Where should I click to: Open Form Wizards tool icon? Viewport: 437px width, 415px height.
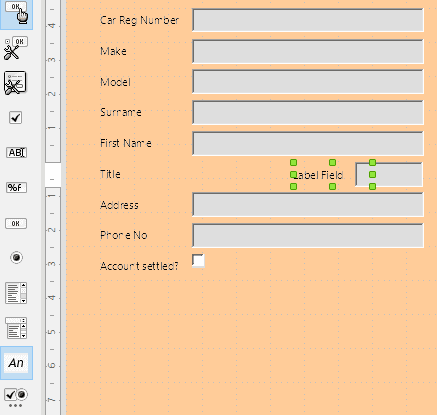click(15, 83)
